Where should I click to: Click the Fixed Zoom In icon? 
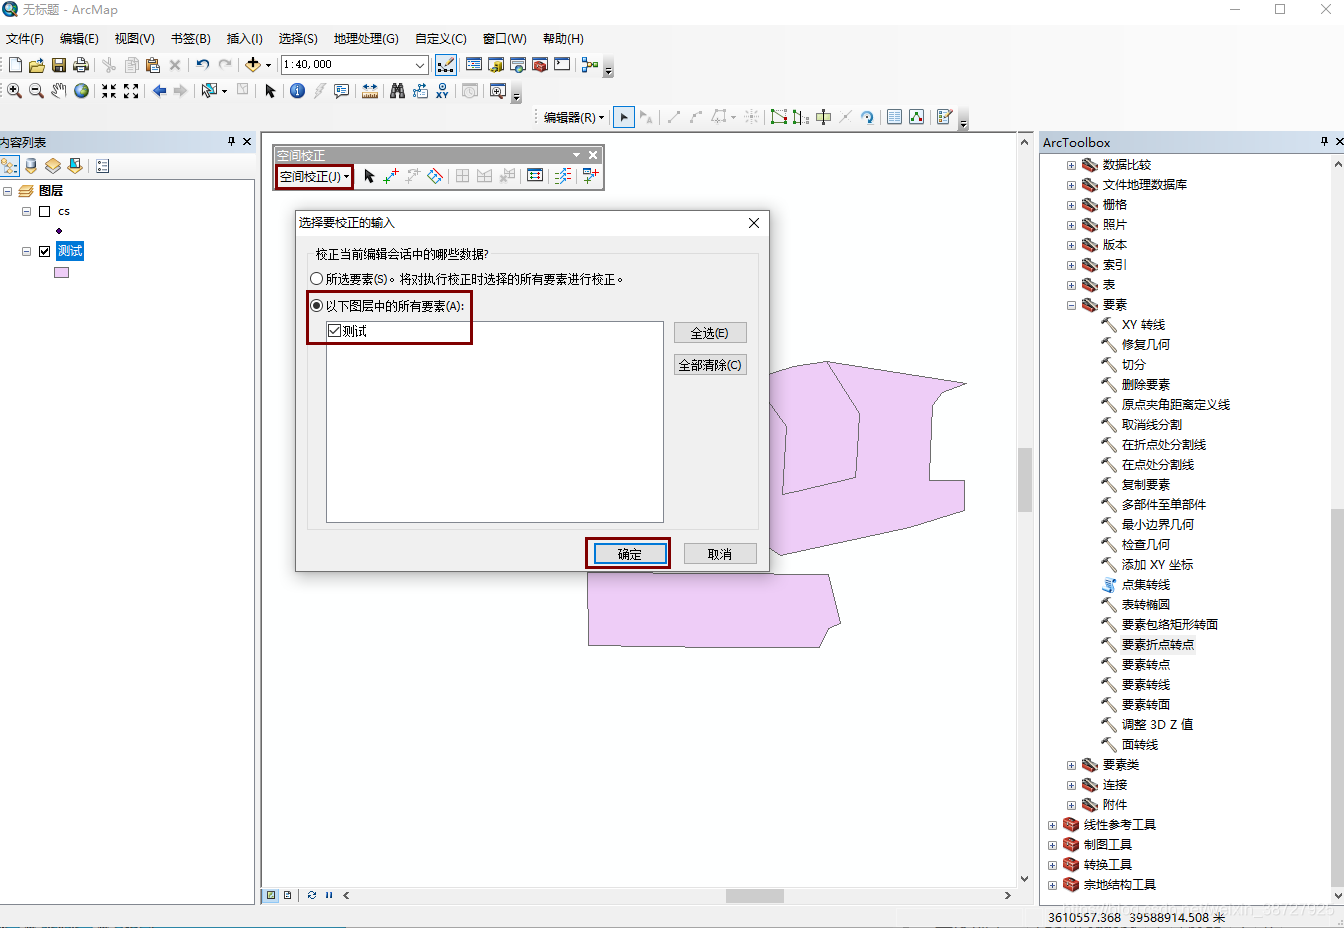point(109,91)
